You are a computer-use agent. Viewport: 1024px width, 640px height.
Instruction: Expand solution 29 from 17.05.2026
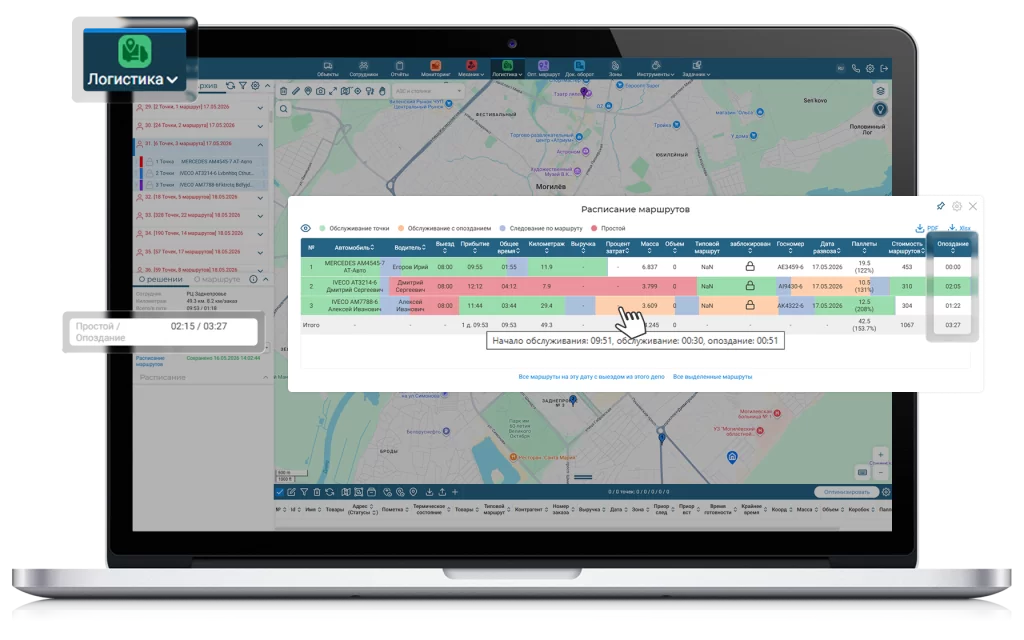tap(261, 108)
